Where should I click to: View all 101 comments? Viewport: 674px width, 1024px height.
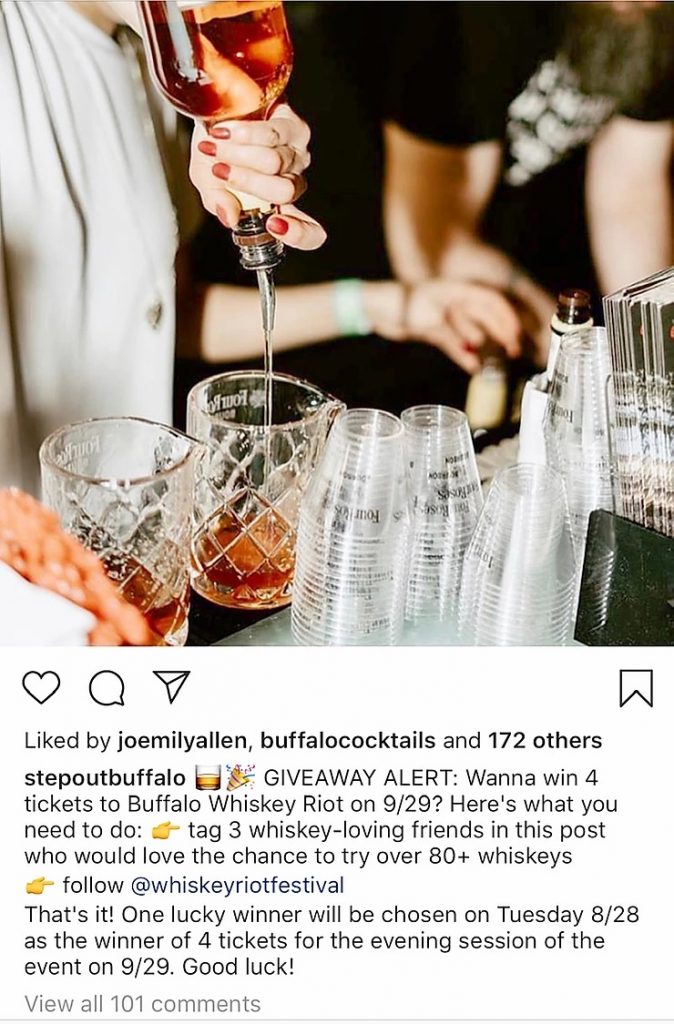tap(142, 1004)
